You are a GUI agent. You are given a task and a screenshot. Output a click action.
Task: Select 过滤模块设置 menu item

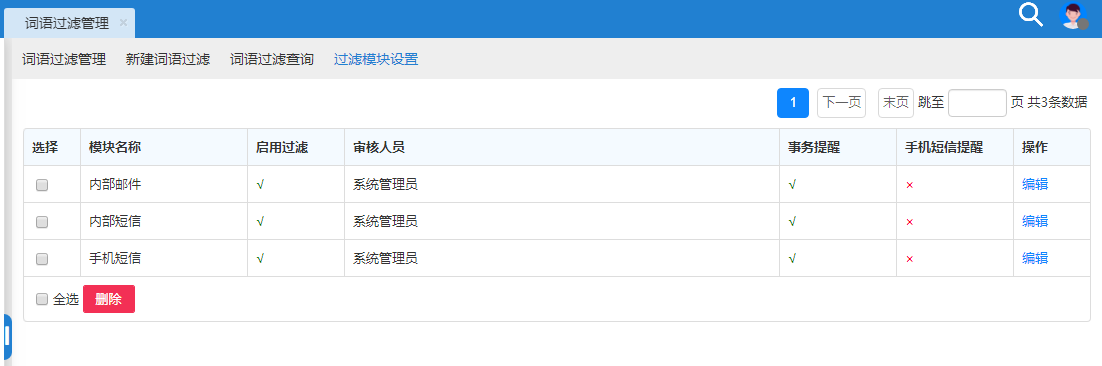point(376,59)
